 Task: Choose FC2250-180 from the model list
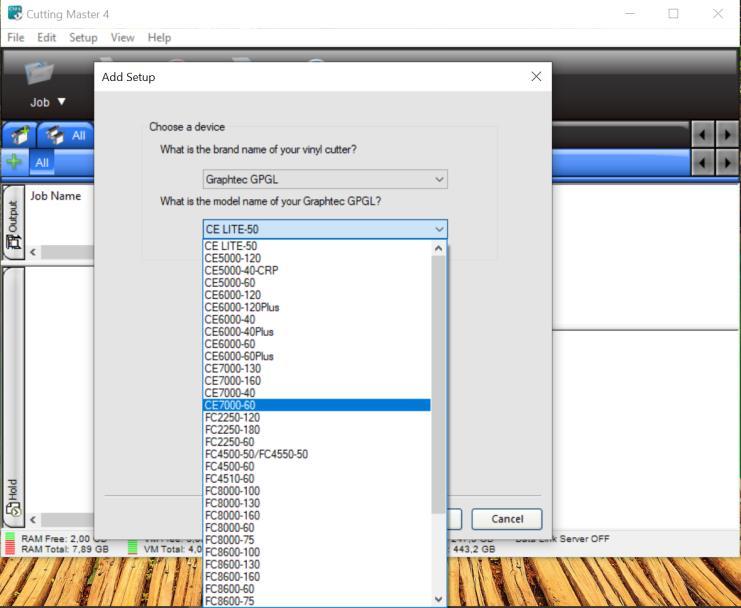(x=317, y=430)
